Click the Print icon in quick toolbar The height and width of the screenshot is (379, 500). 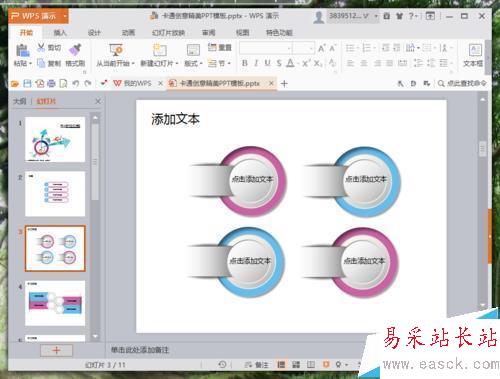click(x=51, y=83)
